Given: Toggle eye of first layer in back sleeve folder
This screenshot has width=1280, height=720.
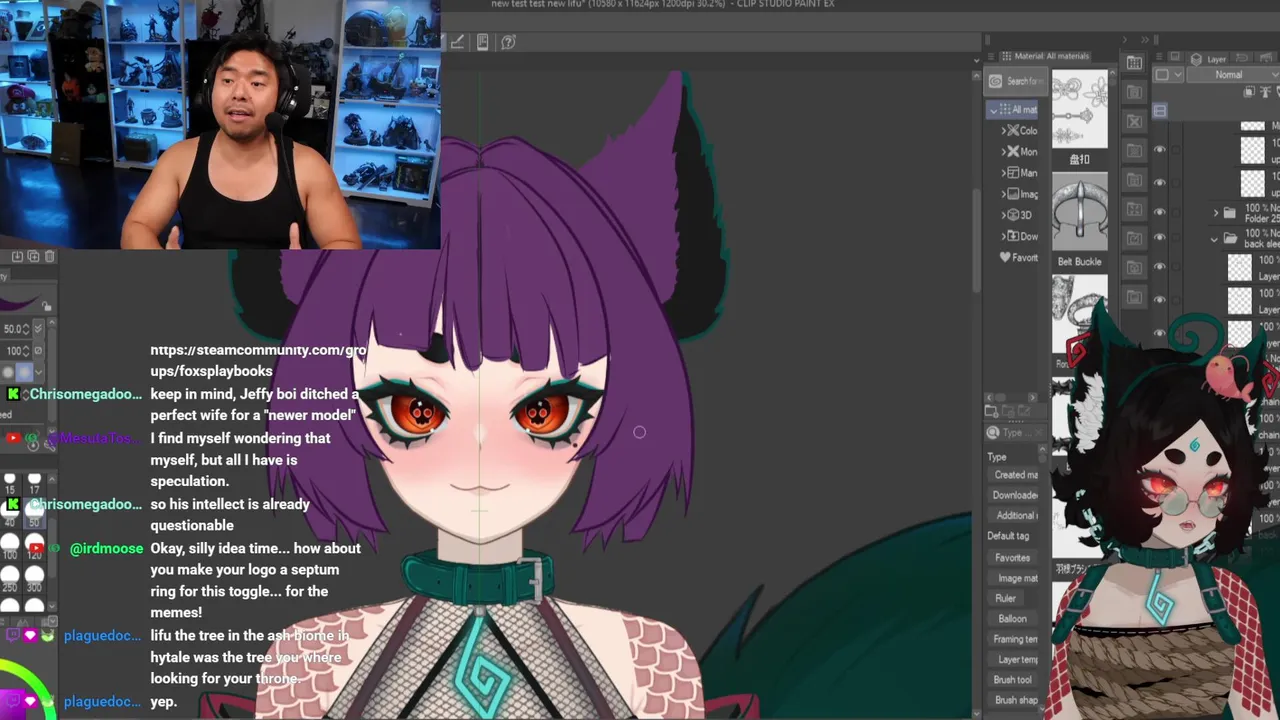Looking at the screenshot, I should point(1160,267).
